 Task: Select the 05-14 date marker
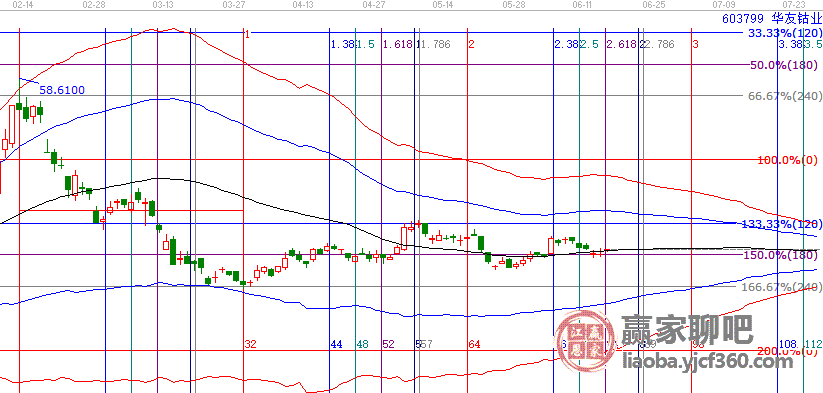[x=442, y=4]
